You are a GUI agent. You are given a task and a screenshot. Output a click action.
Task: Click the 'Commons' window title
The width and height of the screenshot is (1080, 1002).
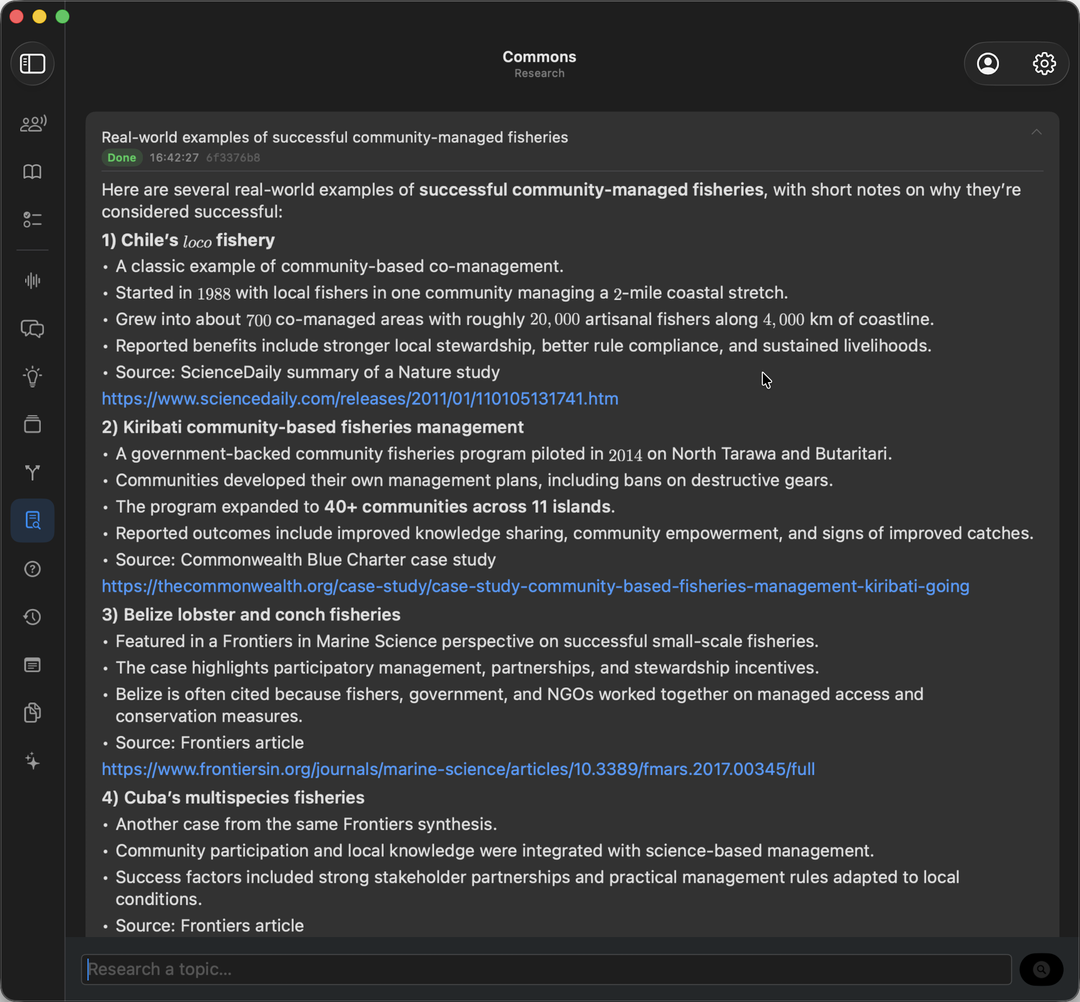(539, 57)
